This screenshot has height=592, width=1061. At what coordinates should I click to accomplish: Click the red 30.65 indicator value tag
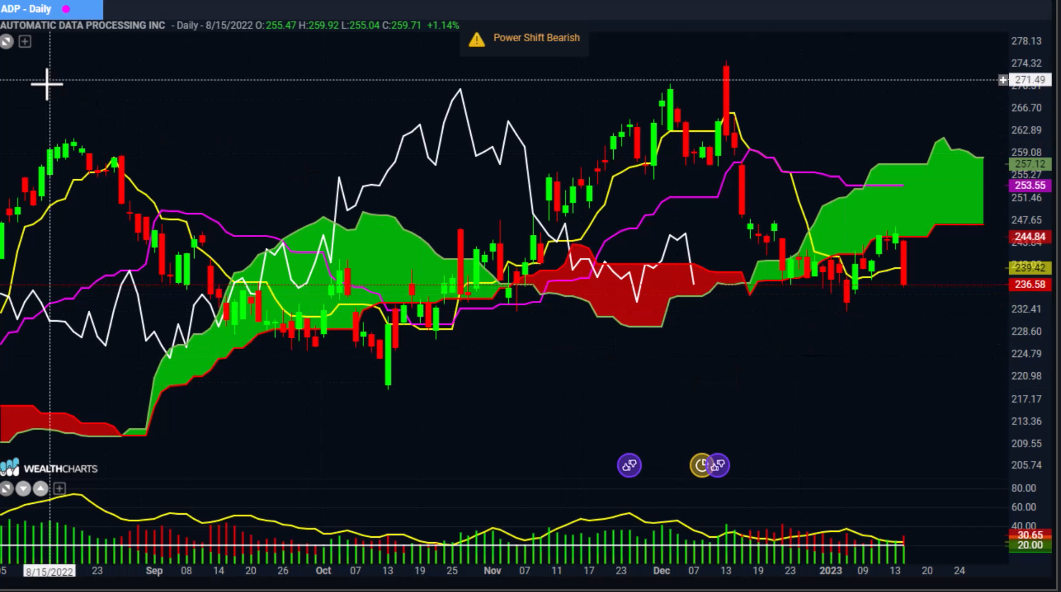click(x=1030, y=535)
